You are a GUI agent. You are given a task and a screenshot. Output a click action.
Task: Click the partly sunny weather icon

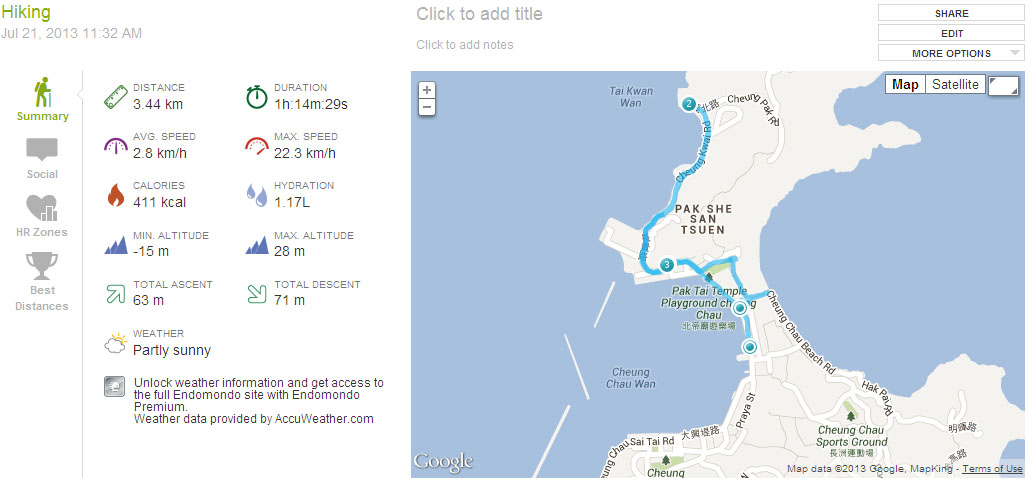point(115,343)
